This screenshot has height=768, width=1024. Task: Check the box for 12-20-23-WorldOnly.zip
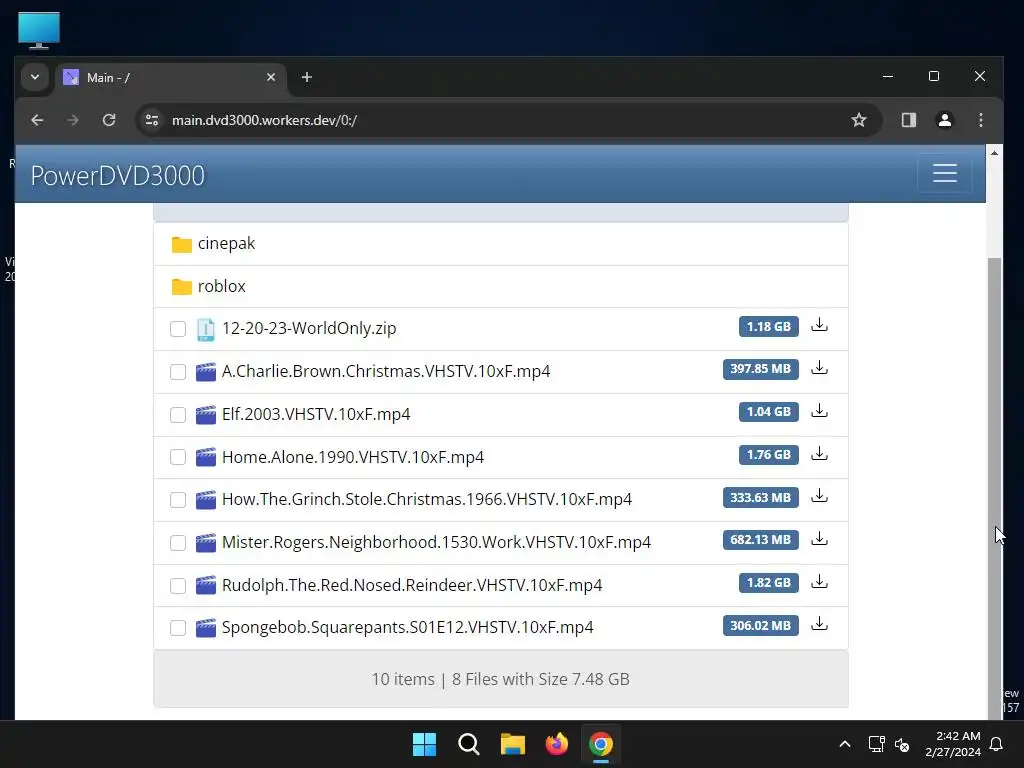[178, 329]
